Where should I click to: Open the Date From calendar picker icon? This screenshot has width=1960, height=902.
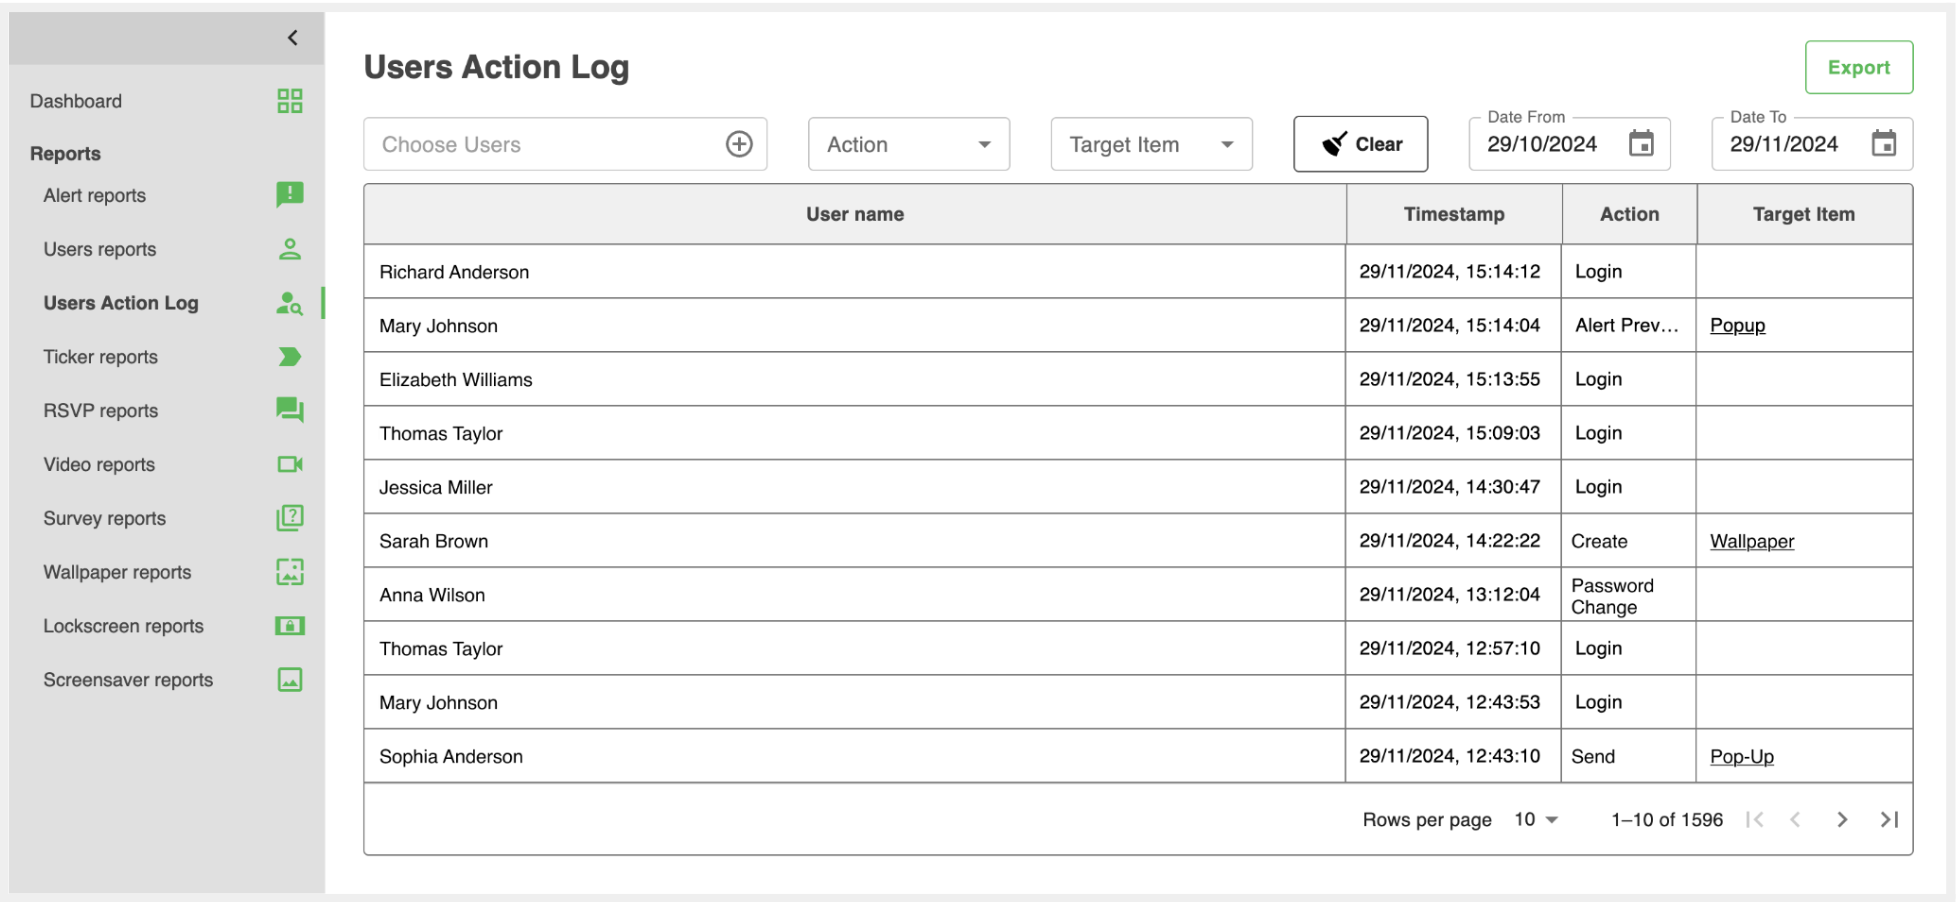1641,144
